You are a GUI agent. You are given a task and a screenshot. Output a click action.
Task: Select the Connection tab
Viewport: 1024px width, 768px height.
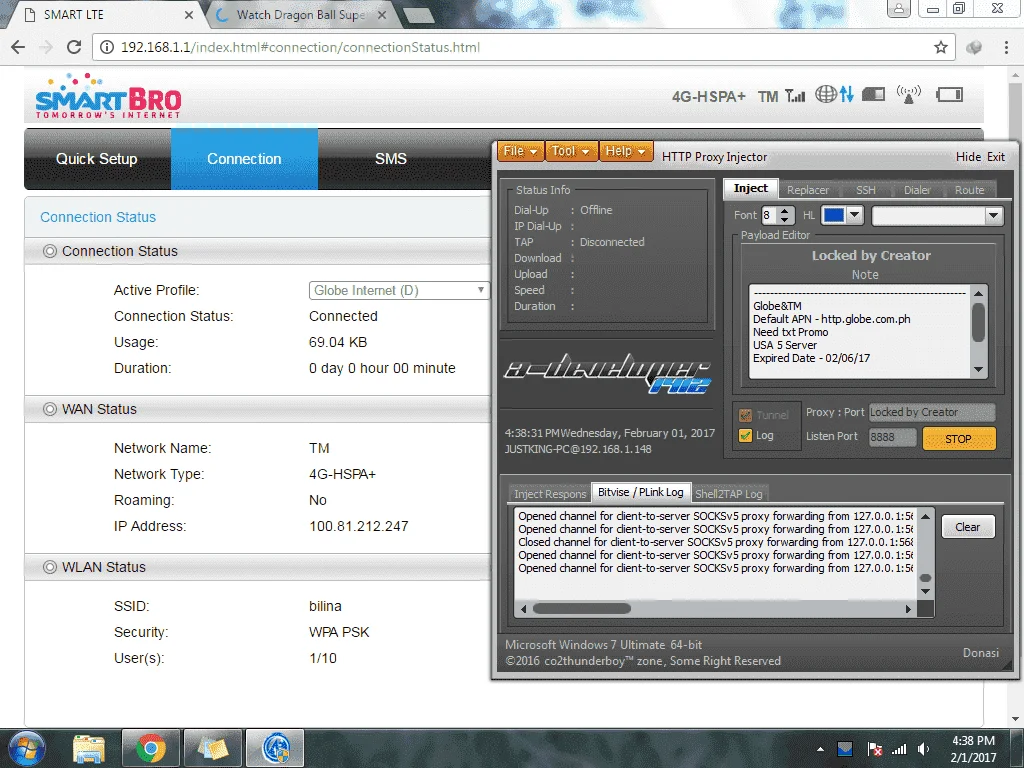(244, 159)
